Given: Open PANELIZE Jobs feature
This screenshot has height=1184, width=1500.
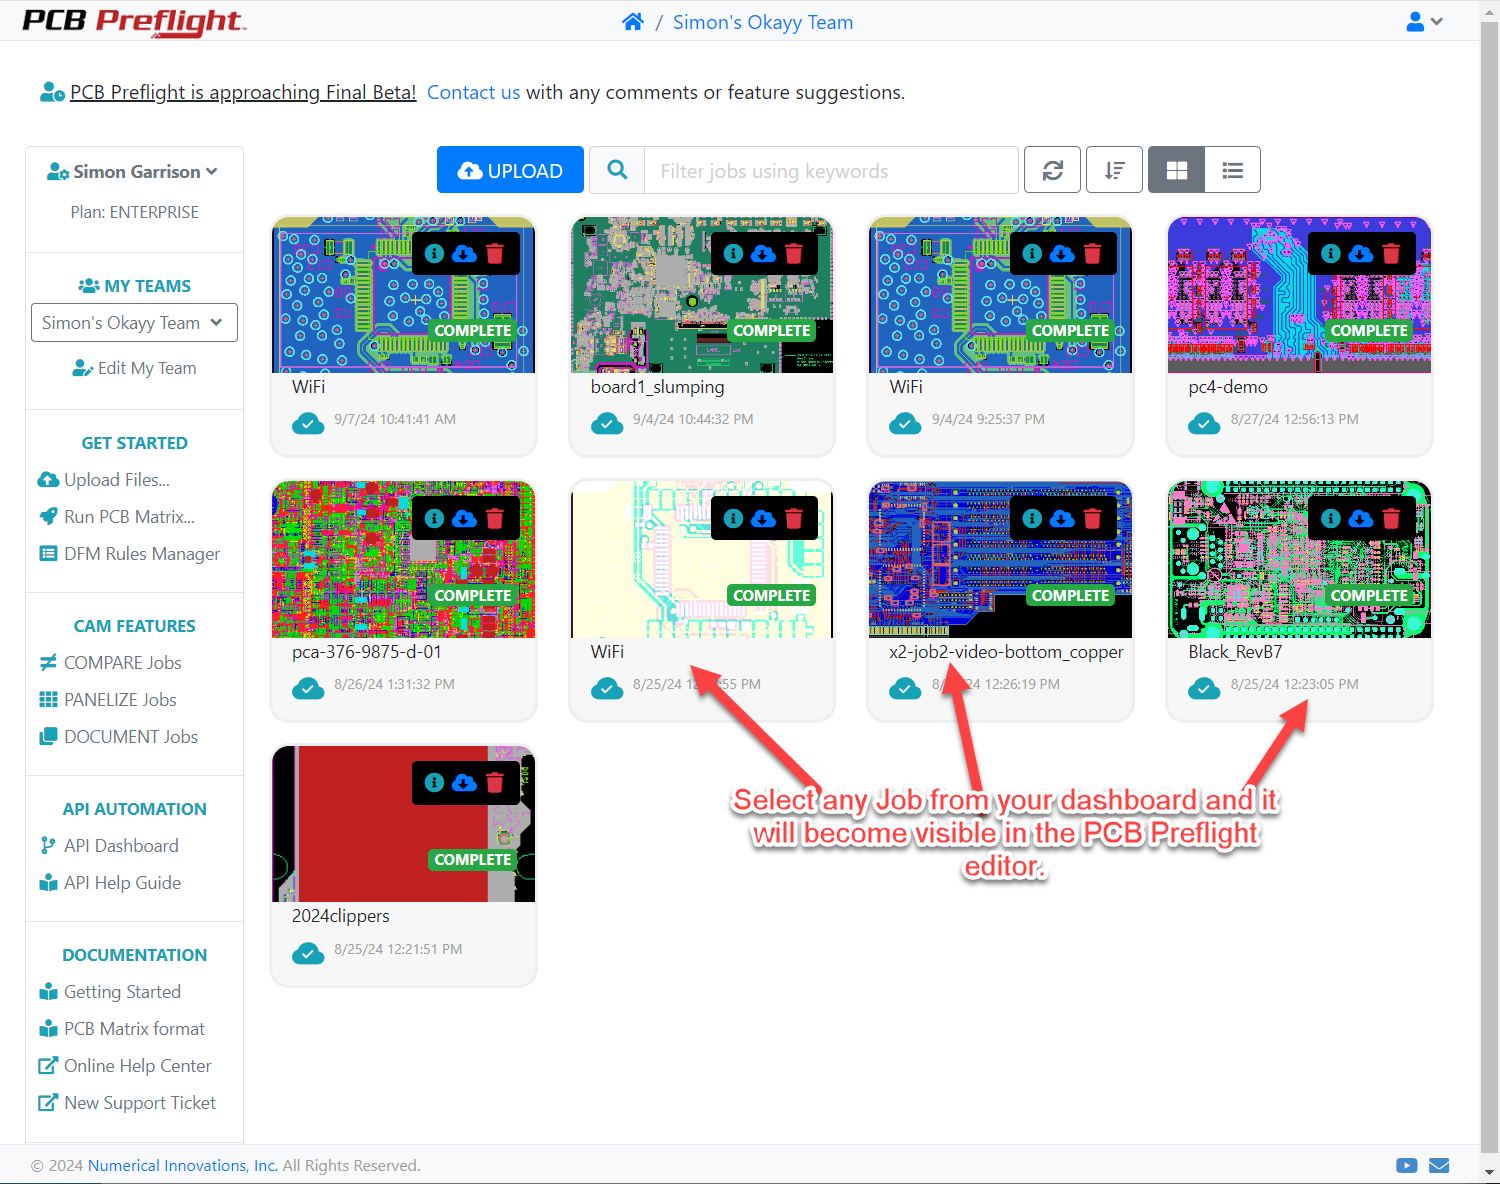Looking at the screenshot, I should [108, 700].
